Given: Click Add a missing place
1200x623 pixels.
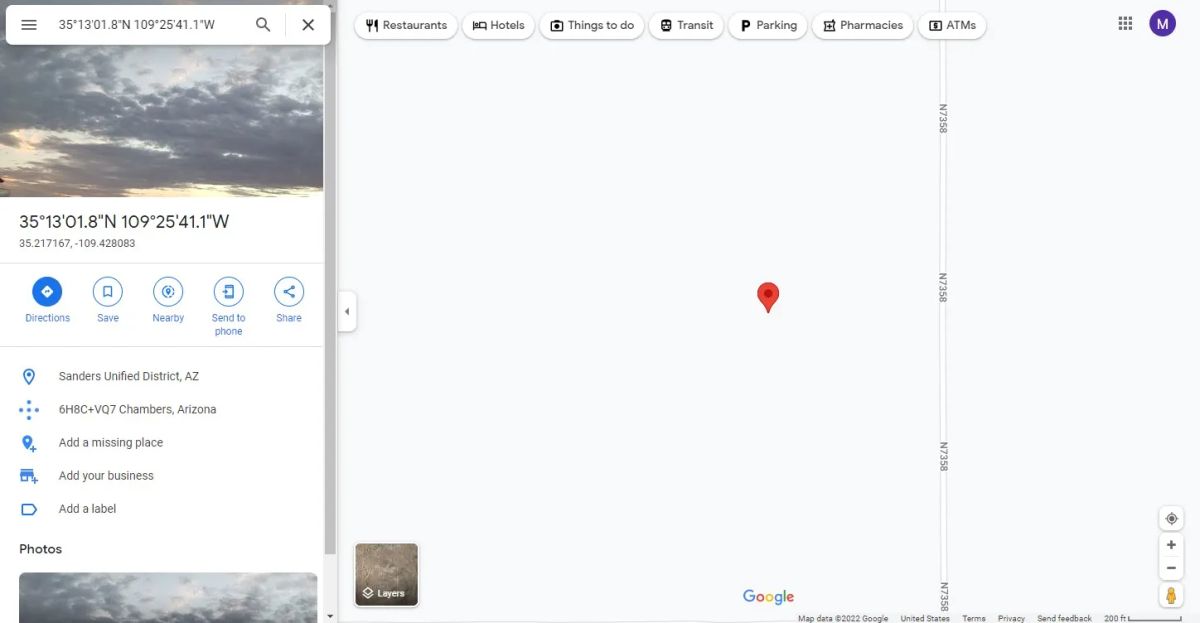Looking at the screenshot, I should pyautogui.click(x=111, y=443).
